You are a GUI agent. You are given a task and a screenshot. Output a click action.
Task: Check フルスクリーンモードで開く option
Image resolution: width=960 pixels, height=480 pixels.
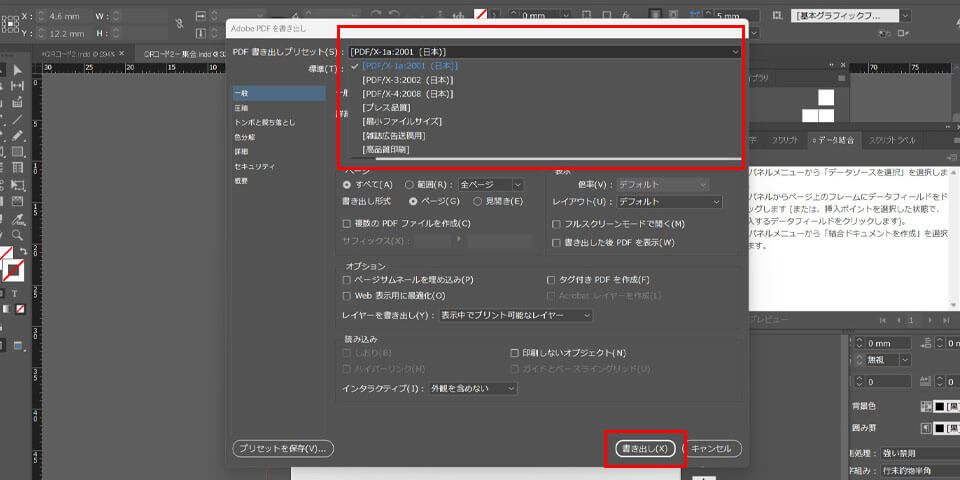pos(557,223)
